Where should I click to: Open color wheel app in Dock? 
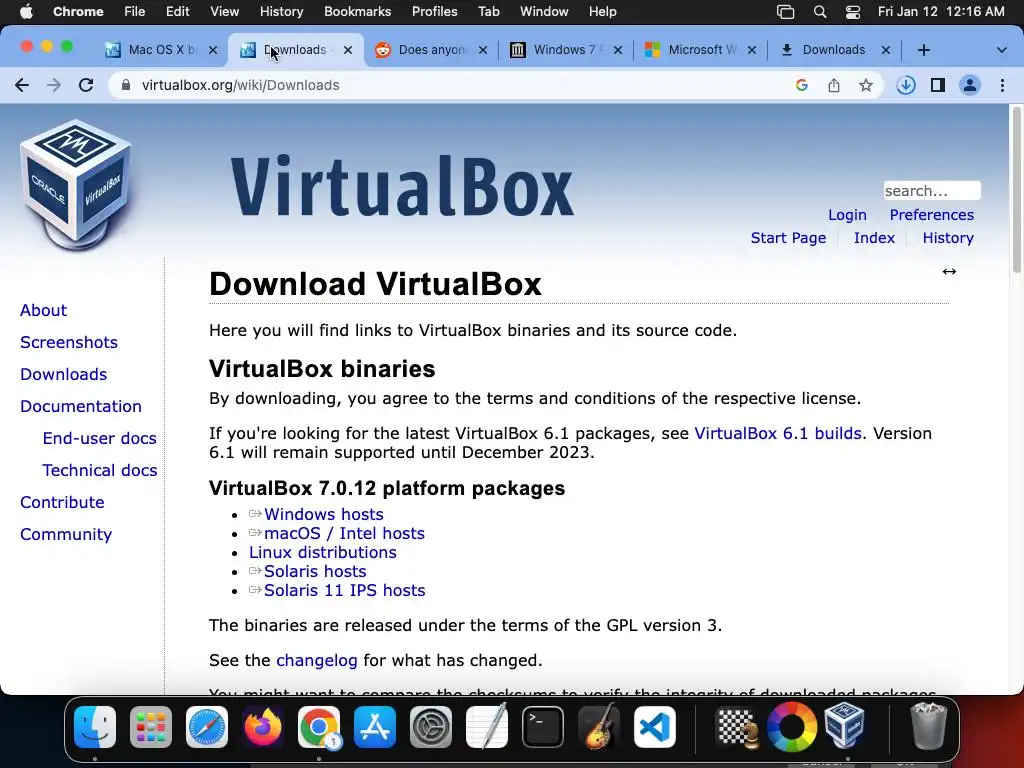[792, 726]
